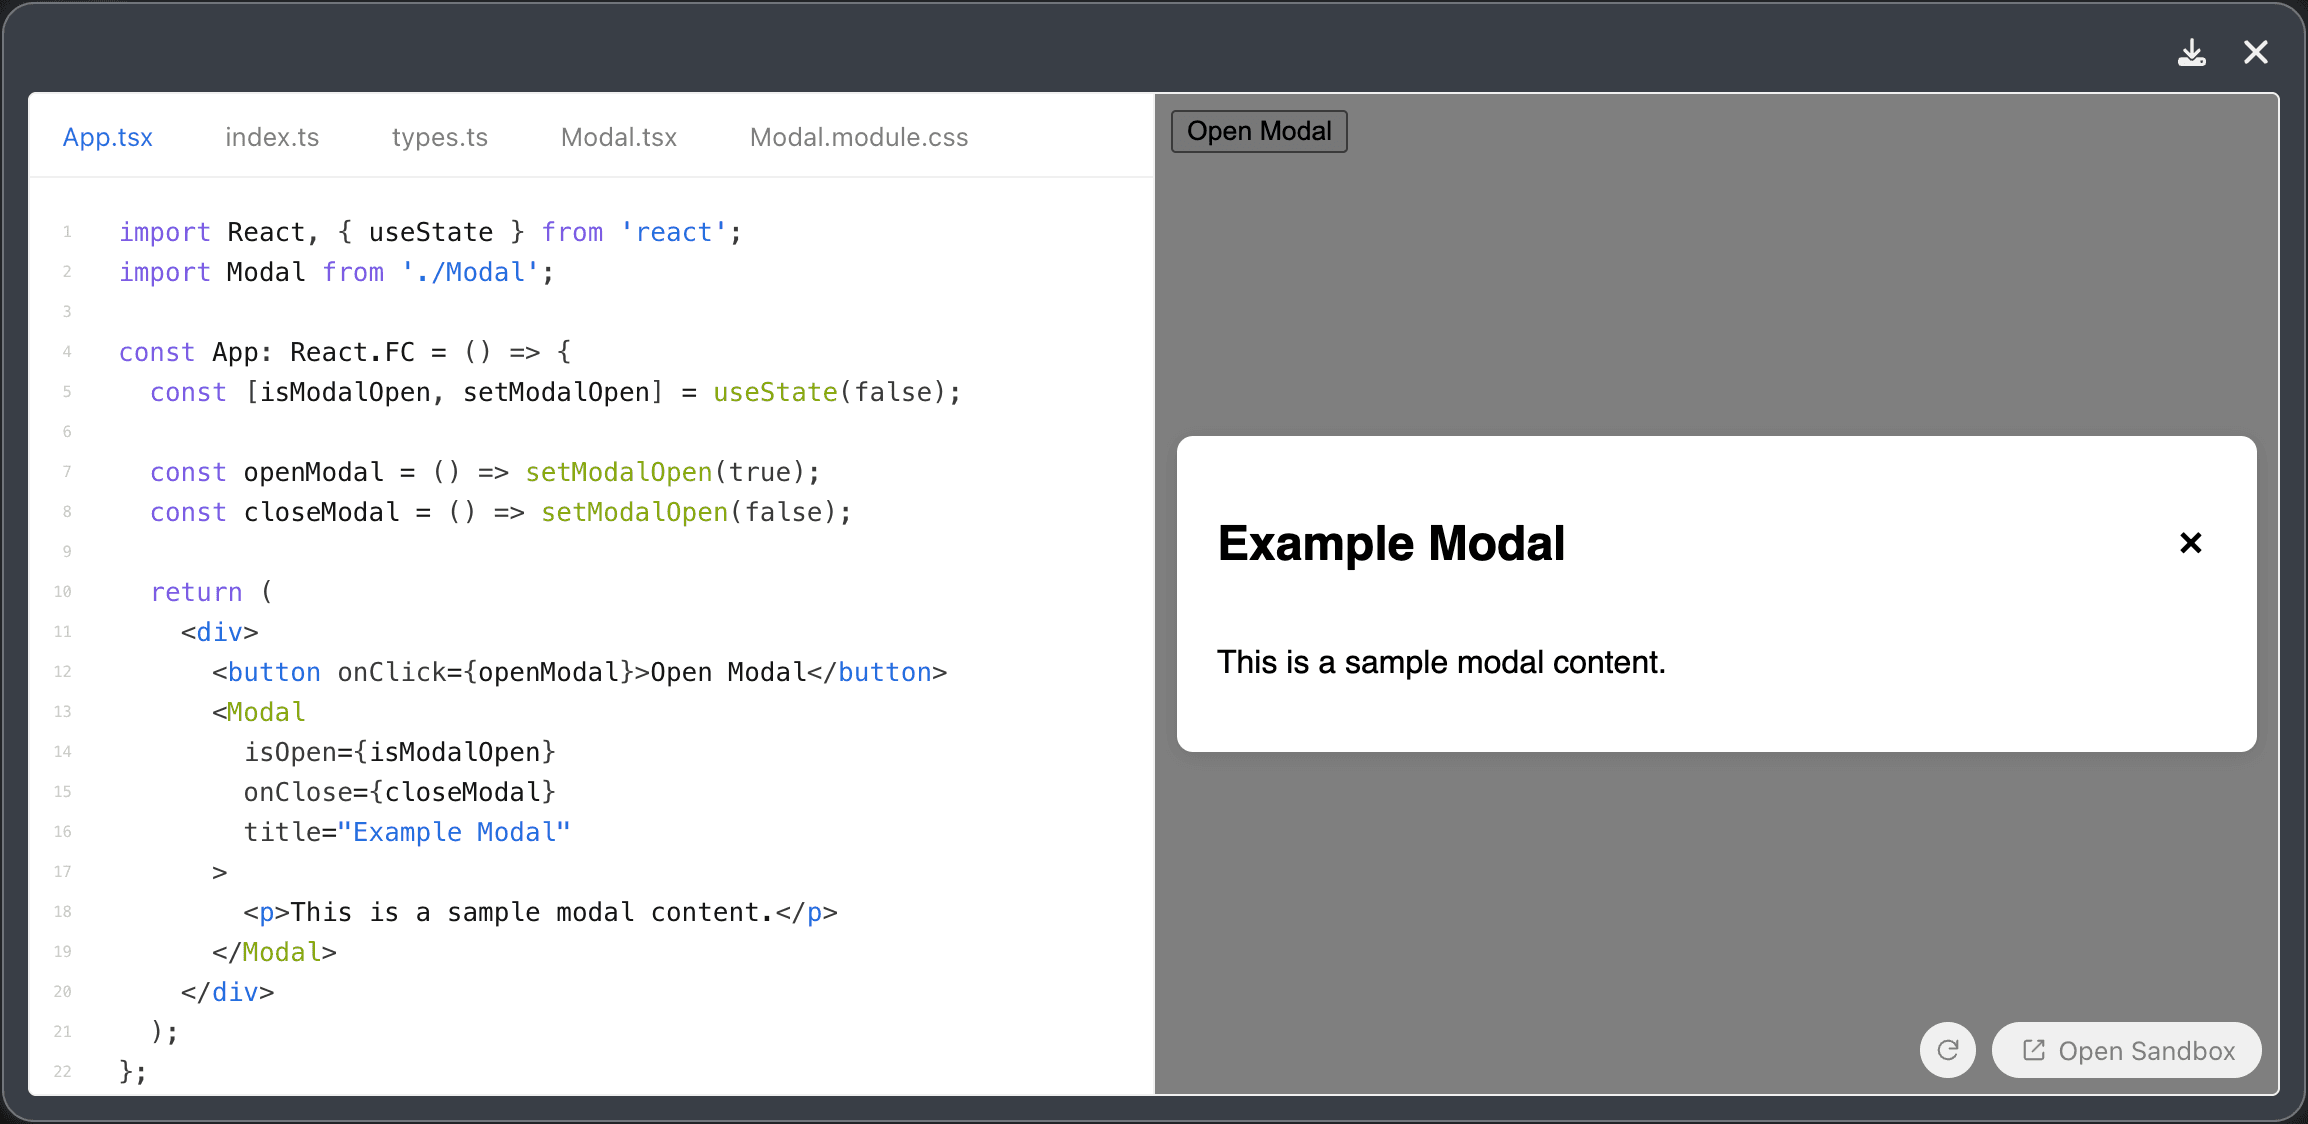Switch to the Modal.tsx tab

(x=618, y=137)
